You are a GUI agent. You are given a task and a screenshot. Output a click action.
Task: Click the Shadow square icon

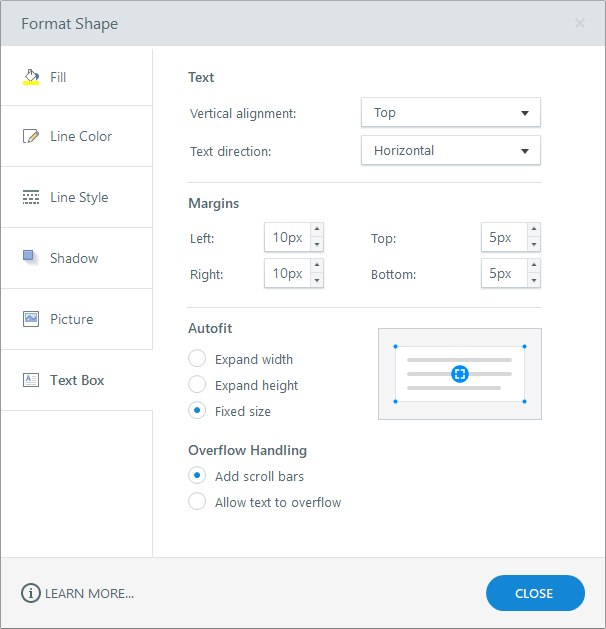[31, 257]
